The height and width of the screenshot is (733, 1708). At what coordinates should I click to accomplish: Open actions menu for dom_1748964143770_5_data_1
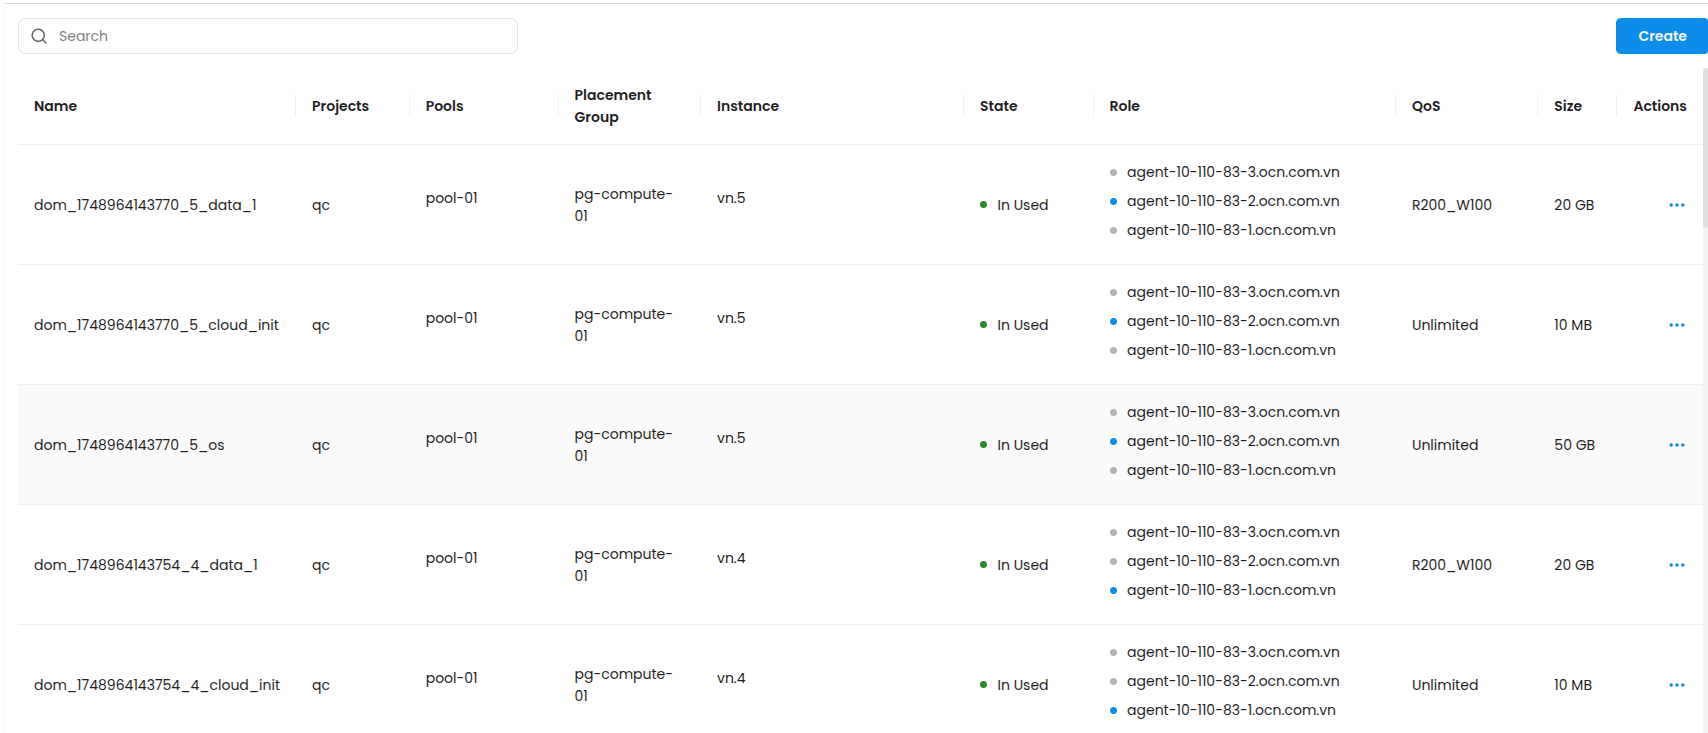coord(1676,205)
